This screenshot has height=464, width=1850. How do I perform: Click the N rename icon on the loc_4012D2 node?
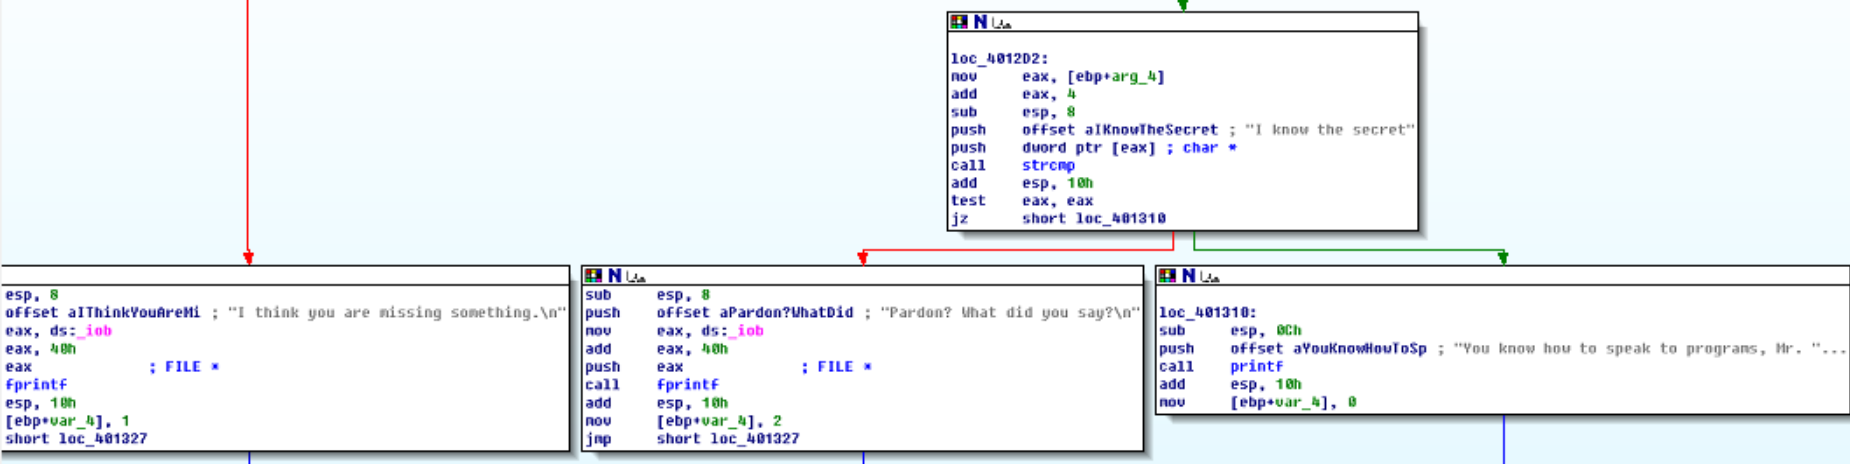coord(980,22)
